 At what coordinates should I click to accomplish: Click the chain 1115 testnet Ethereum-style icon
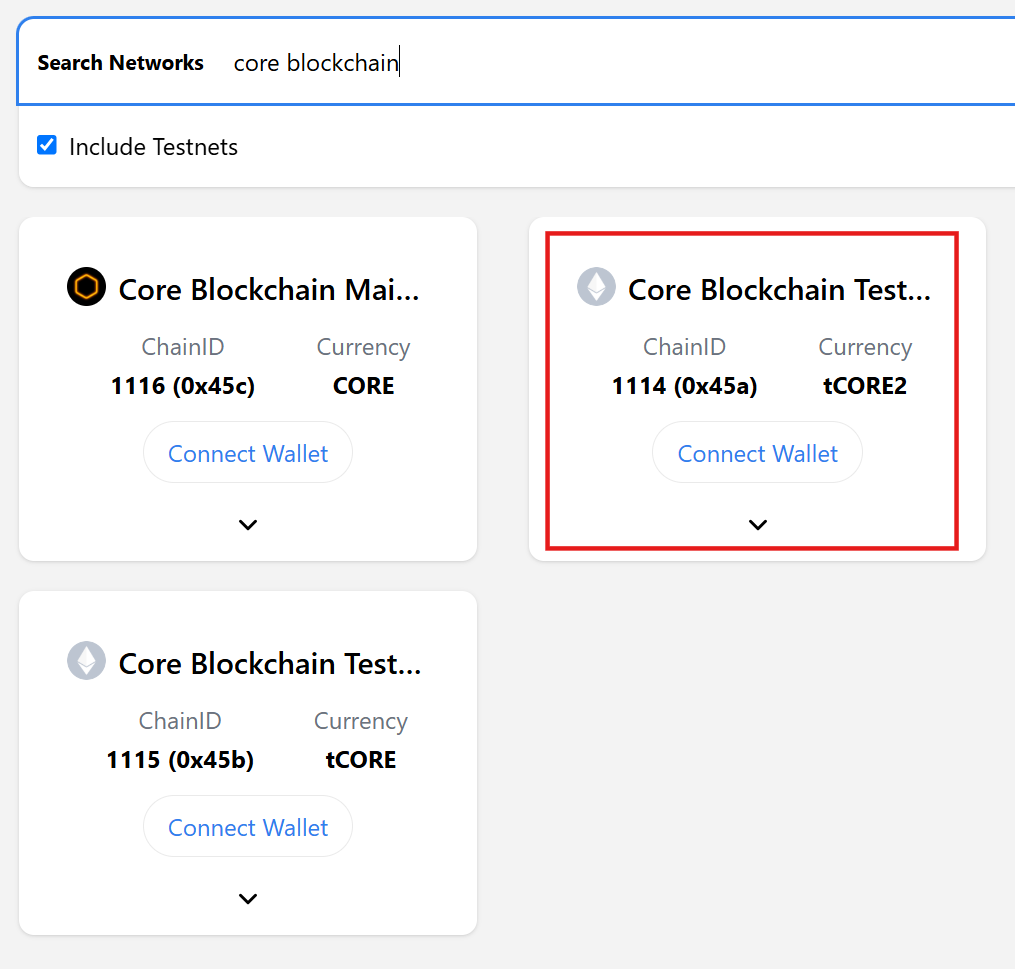point(86,660)
